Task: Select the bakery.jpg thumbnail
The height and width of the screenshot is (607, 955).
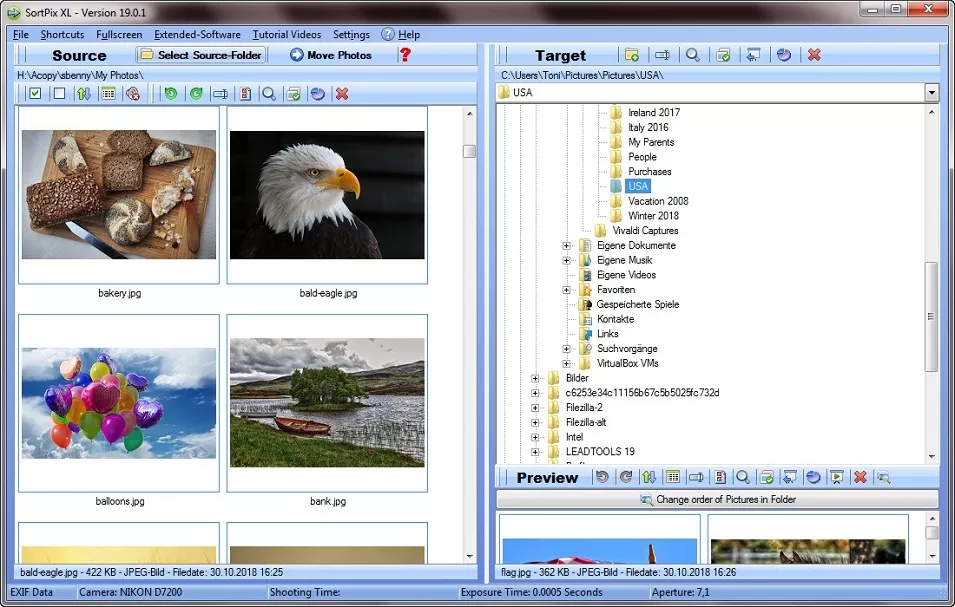Action: [x=119, y=195]
